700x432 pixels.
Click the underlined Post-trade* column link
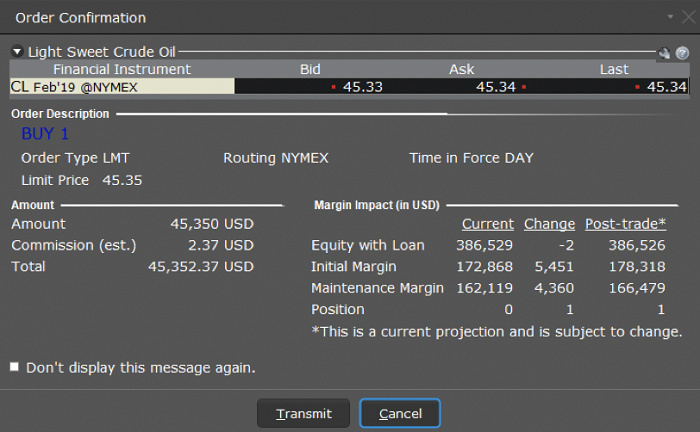625,224
